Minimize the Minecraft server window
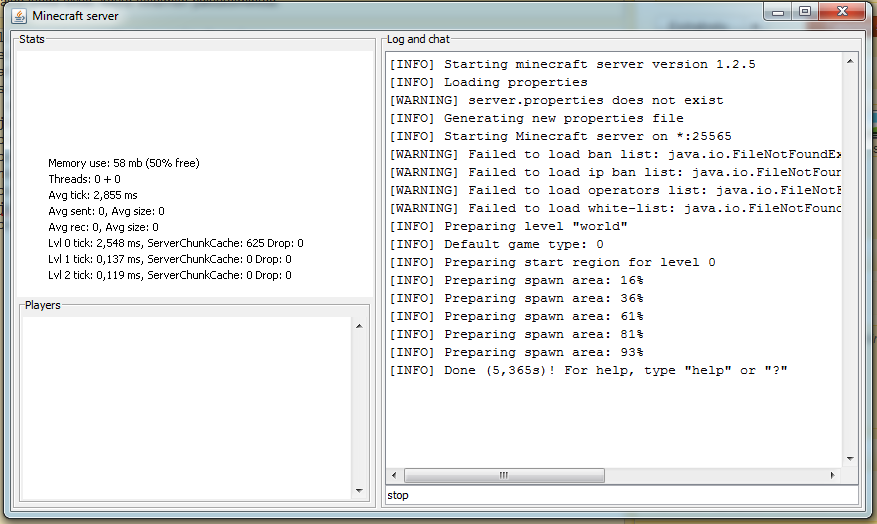 (777, 12)
